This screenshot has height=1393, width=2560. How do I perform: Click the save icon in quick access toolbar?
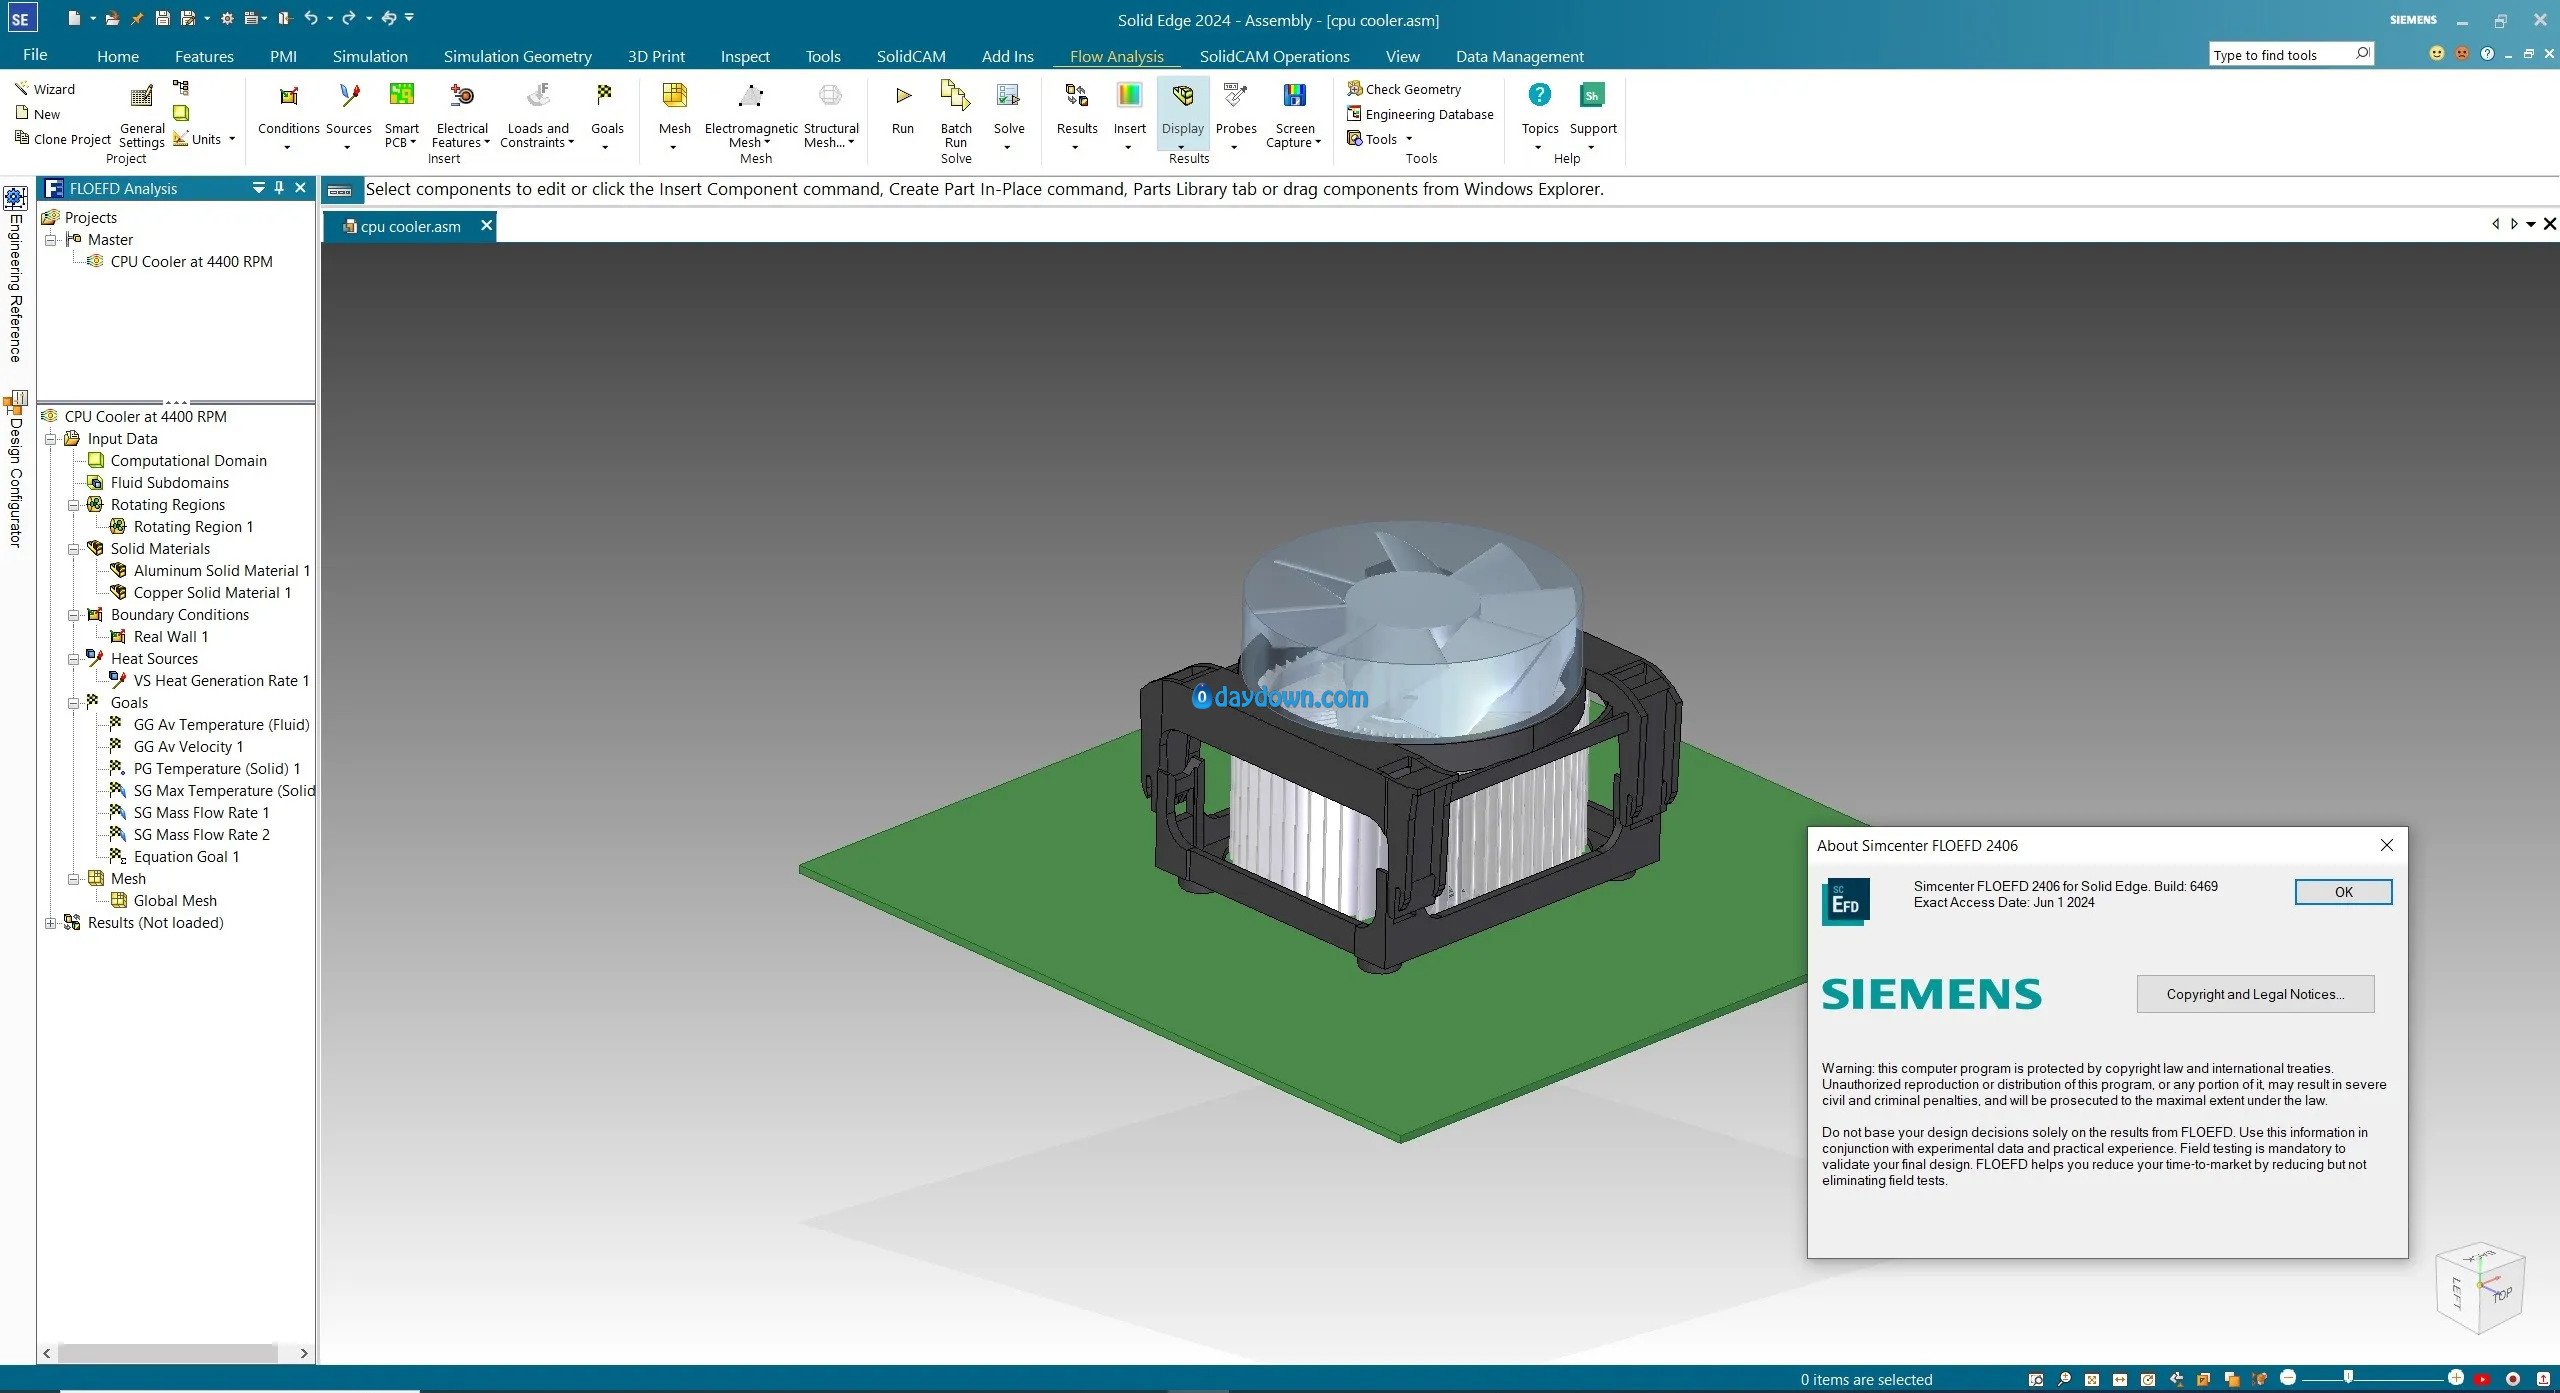[163, 18]
